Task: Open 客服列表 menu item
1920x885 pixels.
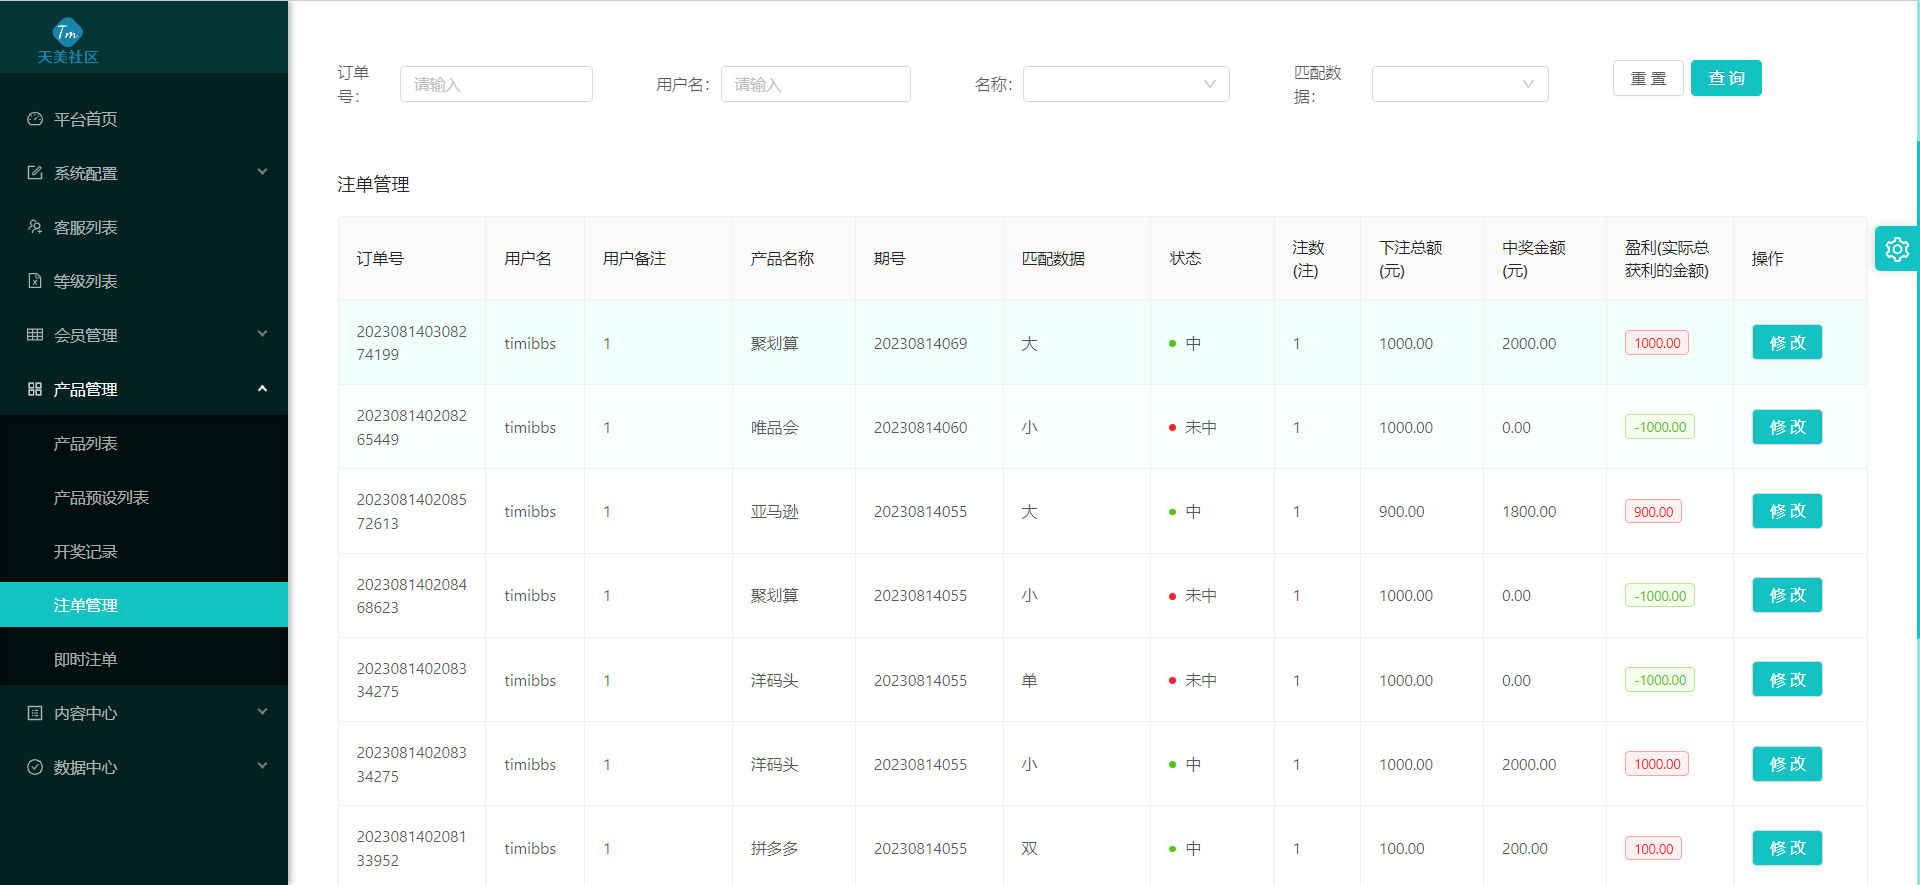Action: click(x=144, y=227)
